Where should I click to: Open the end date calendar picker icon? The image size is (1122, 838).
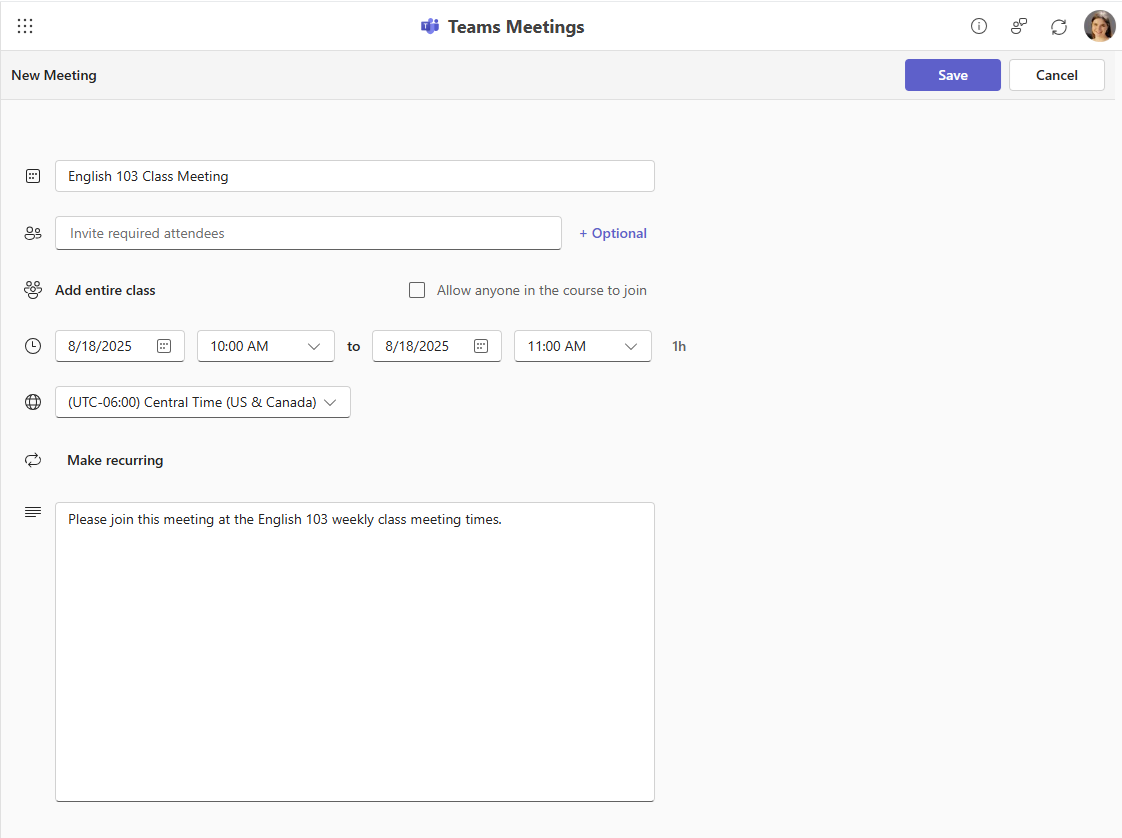[481, 346]
